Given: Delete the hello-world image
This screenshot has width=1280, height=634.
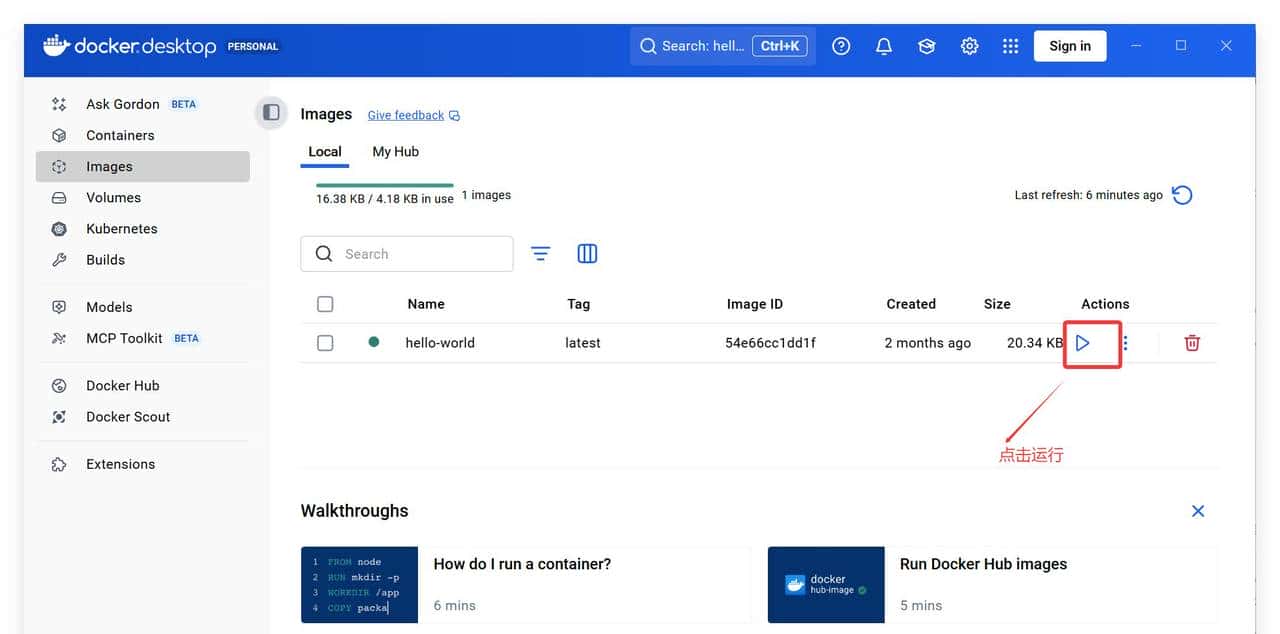Looking at the screenshot, I should pos(1191,342).
